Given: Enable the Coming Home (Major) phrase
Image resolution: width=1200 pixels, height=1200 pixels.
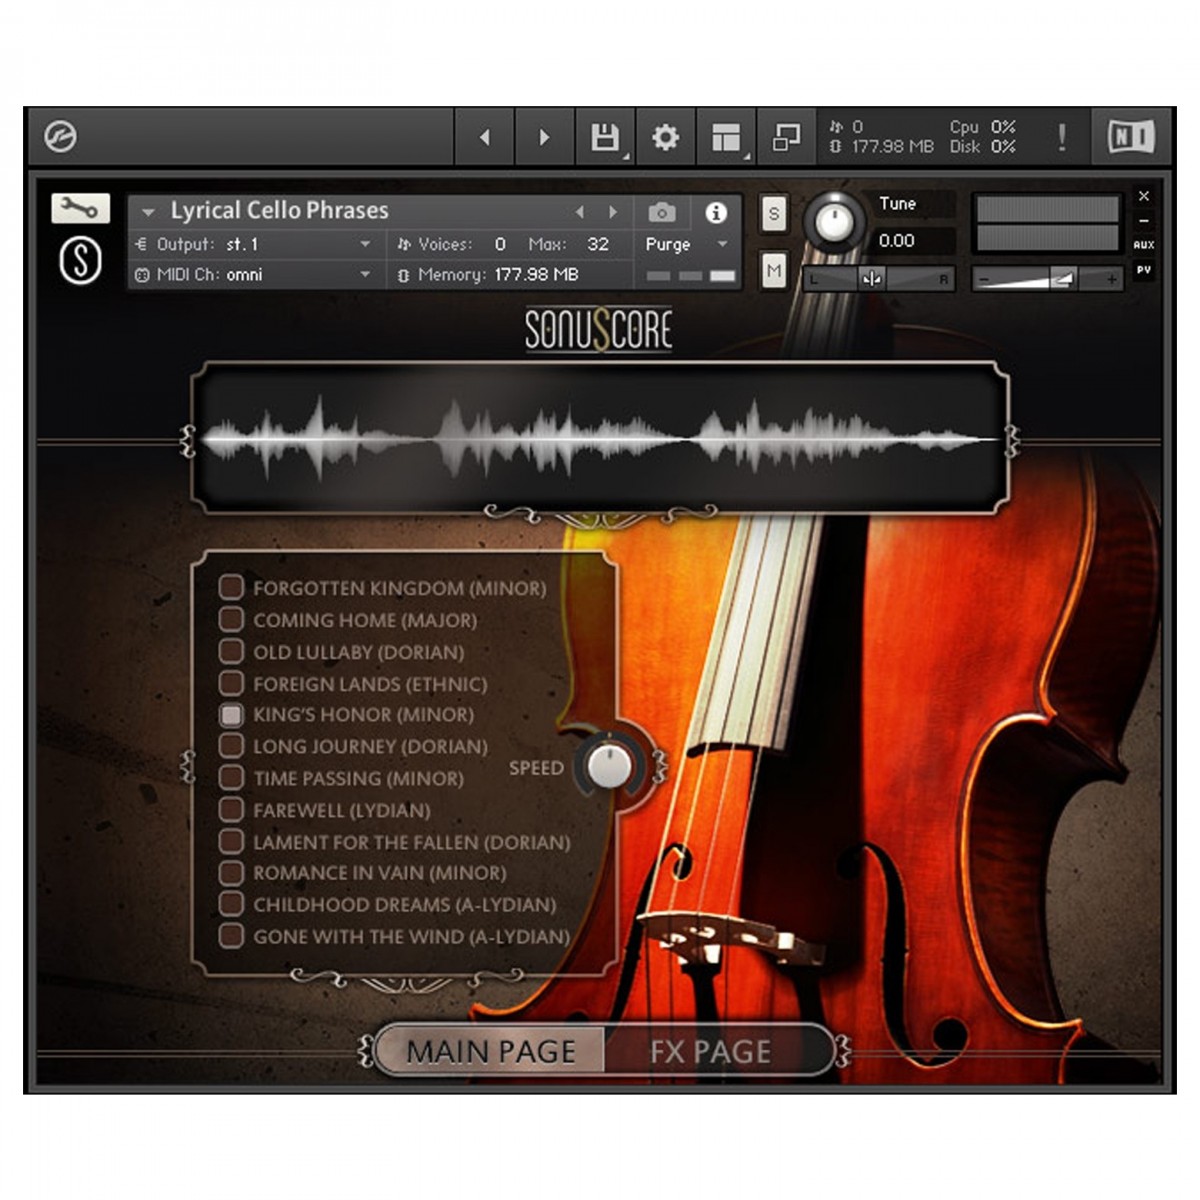Looking at the screenshot, I should [231, 620].
